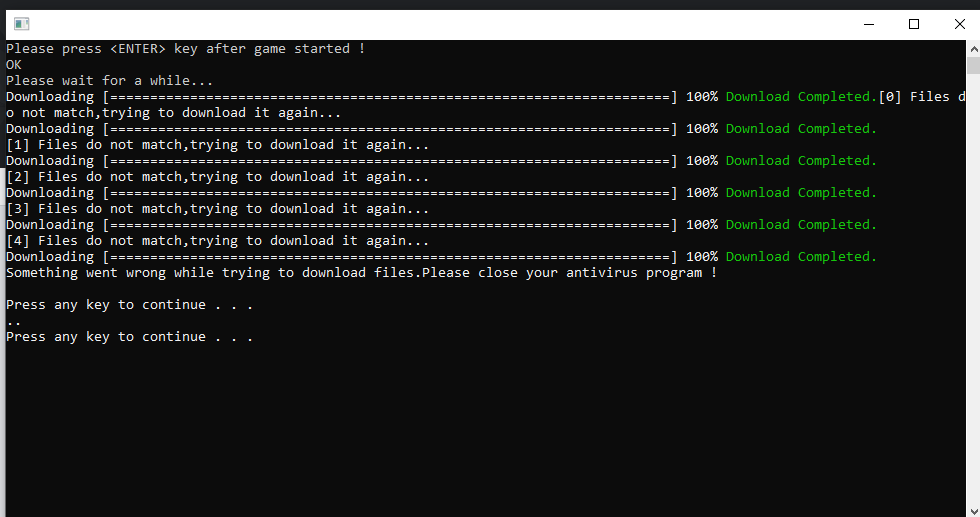
Task: Click the '[0] Files' text on first download line
Action: pyautogui.click(x=914, y=97)
